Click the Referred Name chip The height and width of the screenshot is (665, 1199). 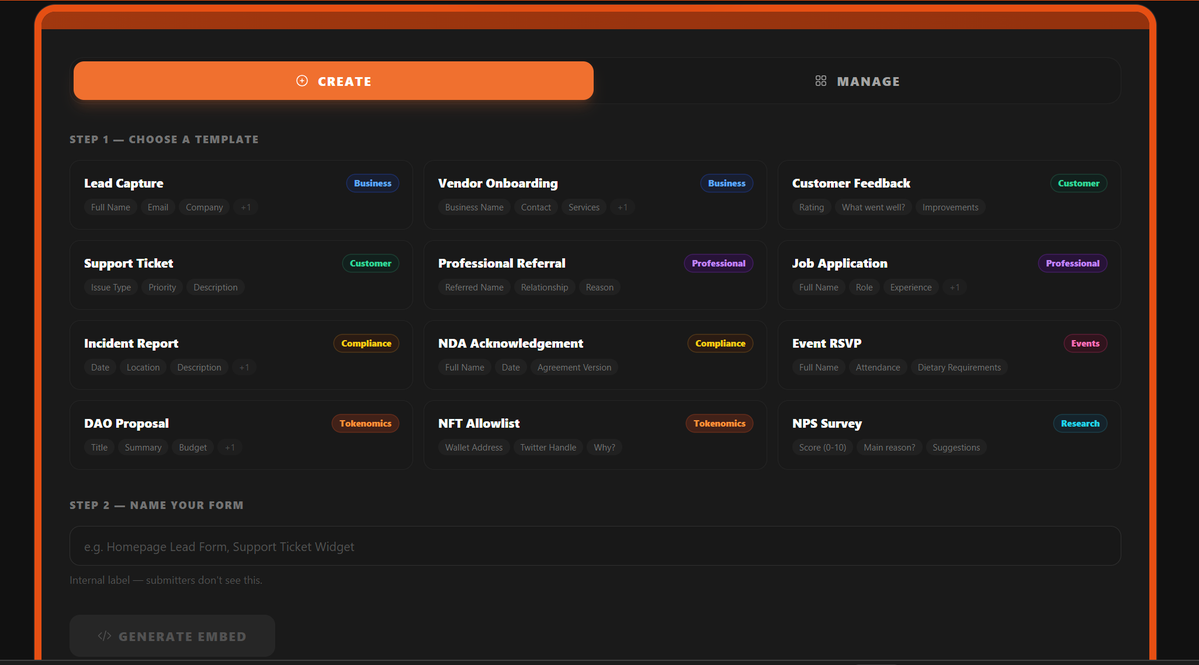[474, 287]
